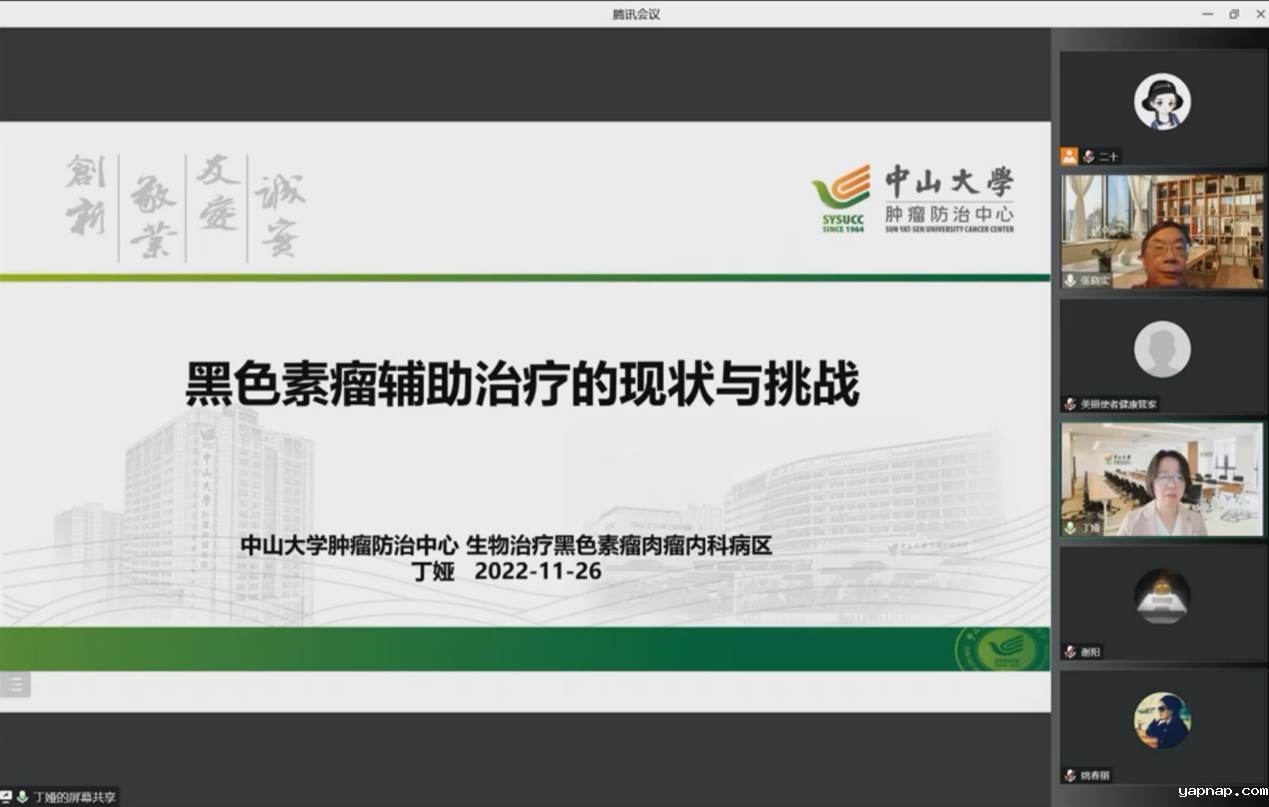Click muted microphone icon next to 二十
This screenshot has height=807, width=1269.
point(1088,156)
